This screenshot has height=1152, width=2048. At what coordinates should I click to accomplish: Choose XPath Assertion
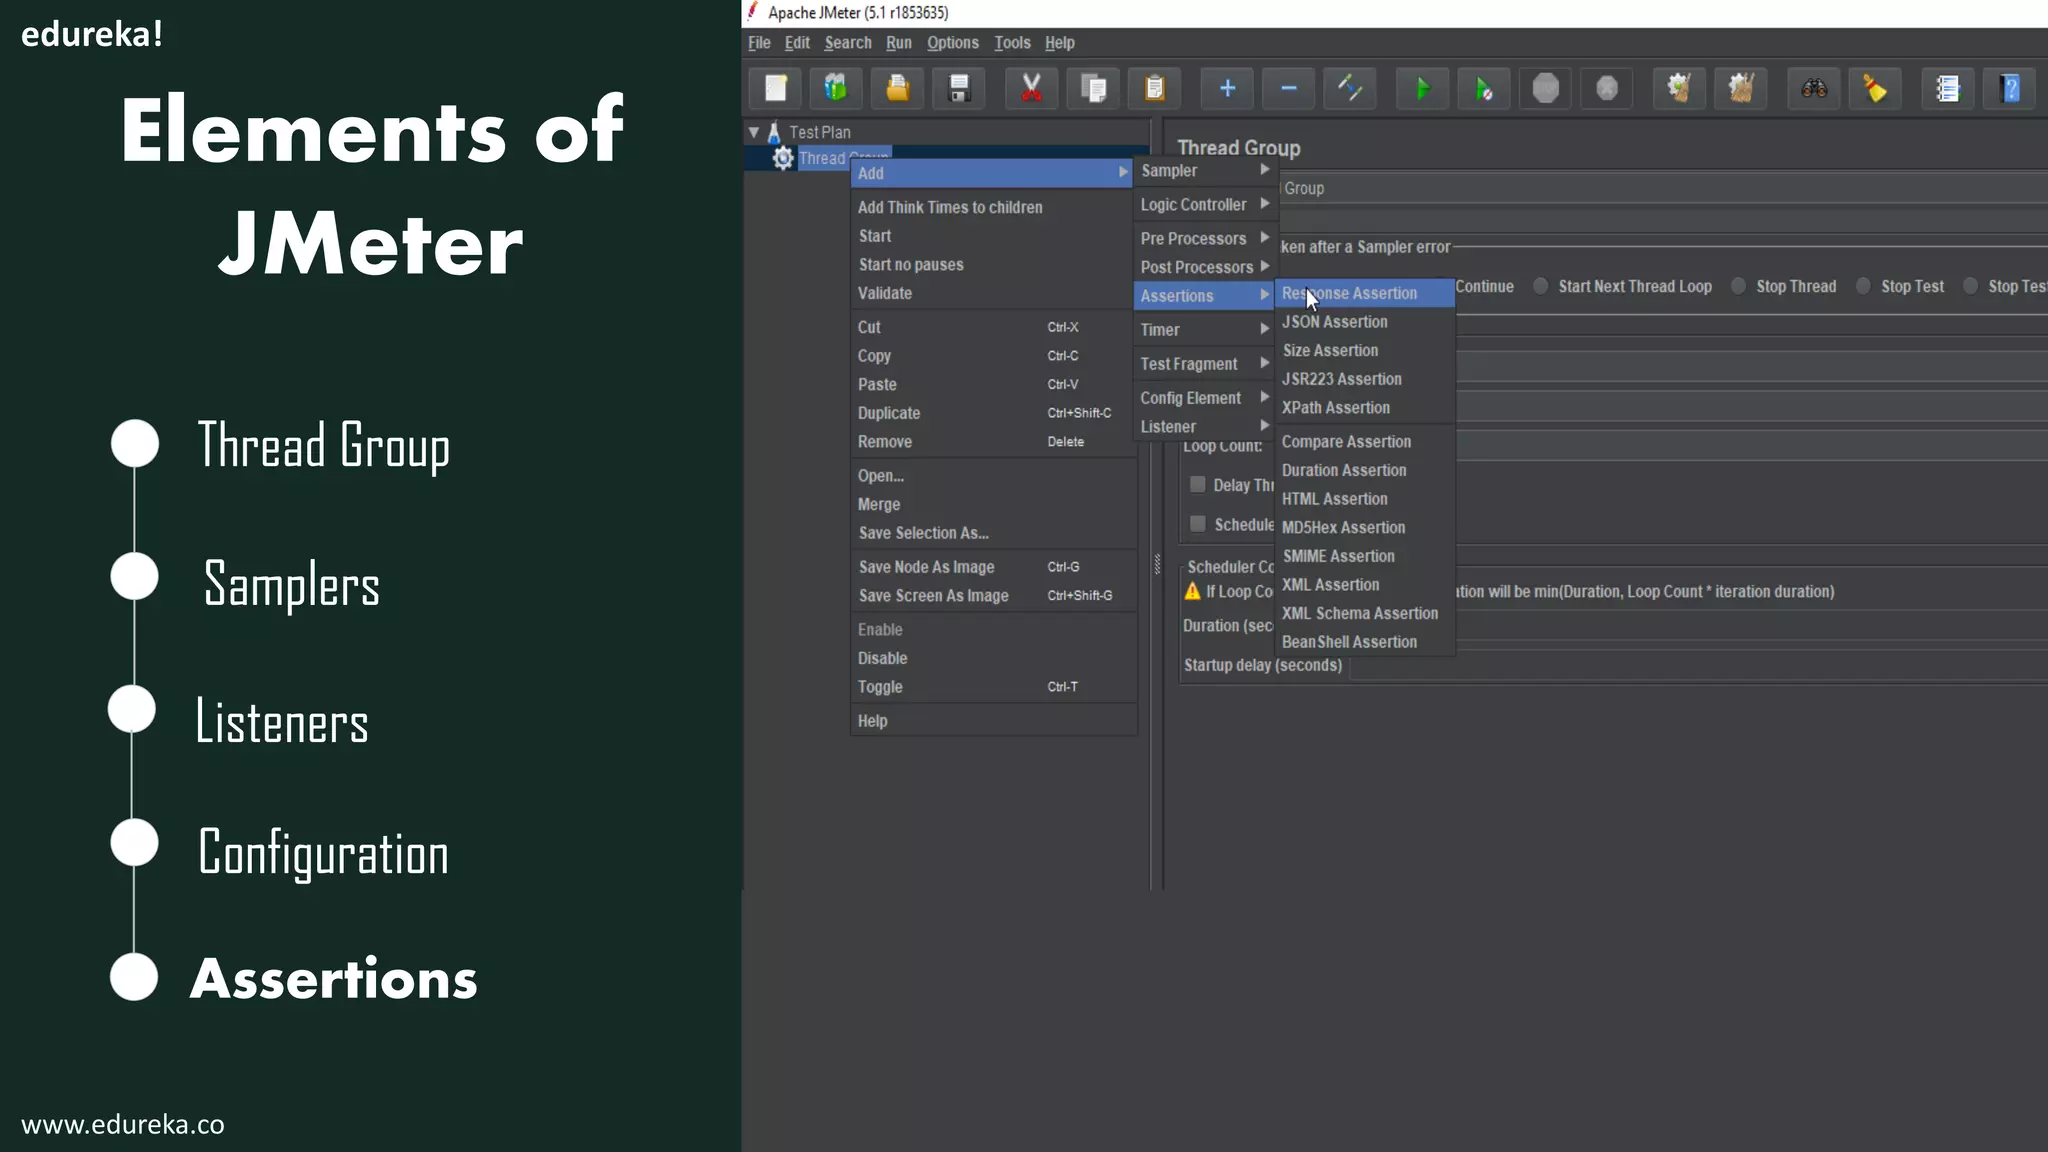(x=1365, y=408)
